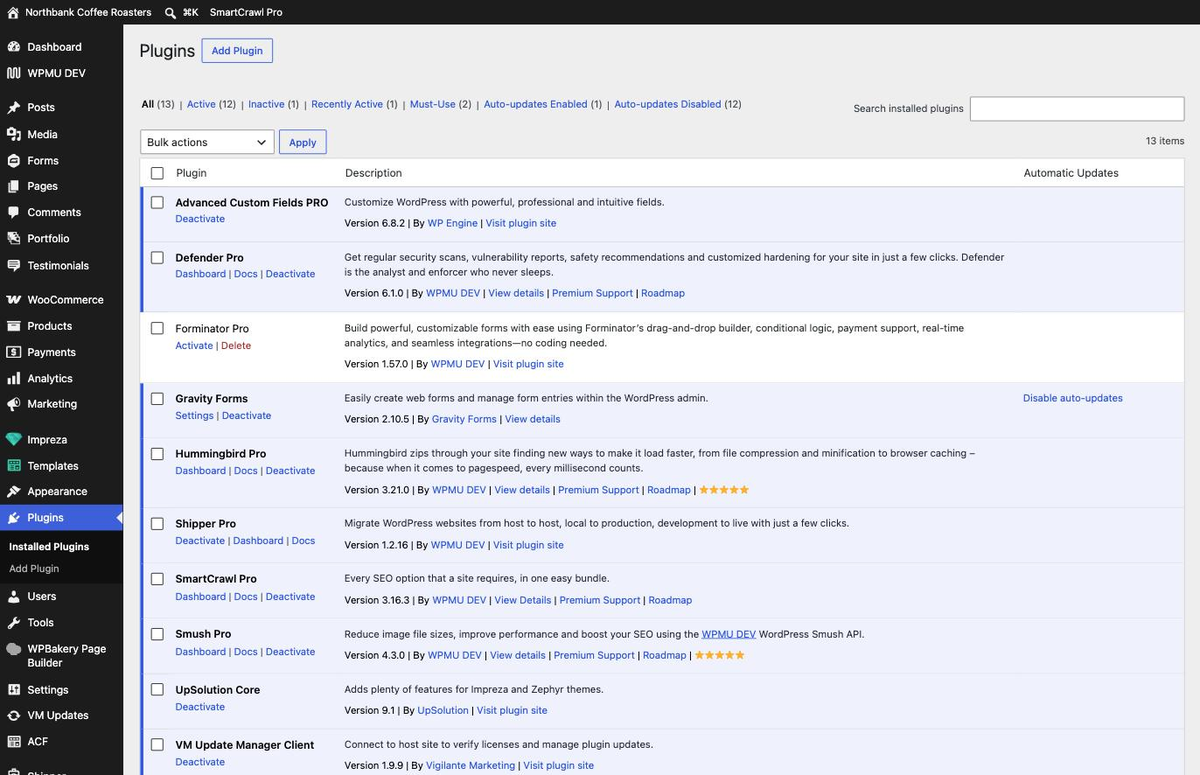
Task: Activate Forminator Pro plugin
Action: pyautogui.click(x=194, y=346)
